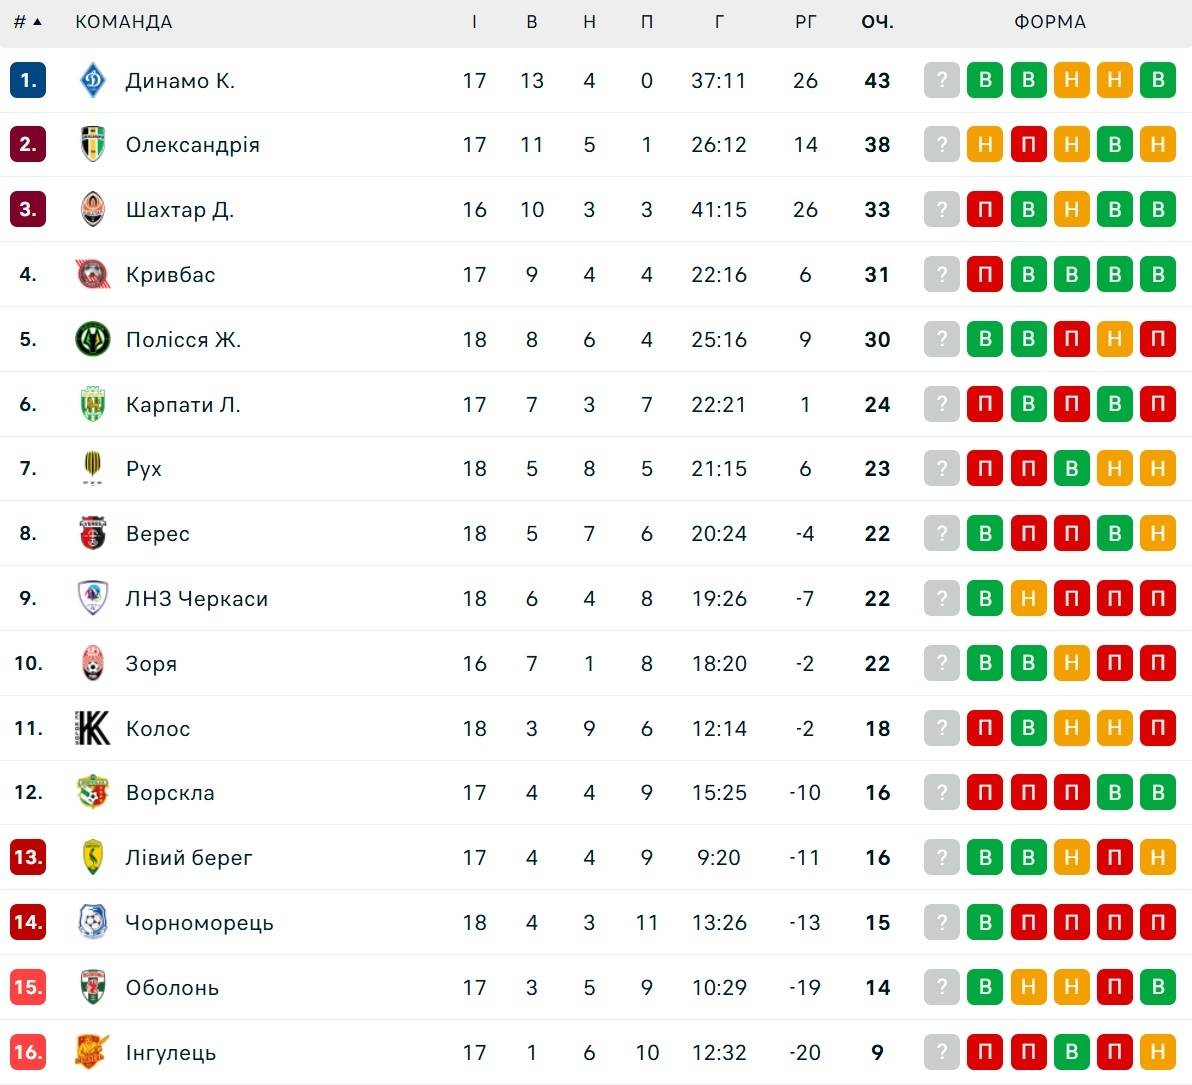This screenshot has width=1192, height=1085.
Task: Sort by the РГ goal difference header
Action: tap(805, 22)
